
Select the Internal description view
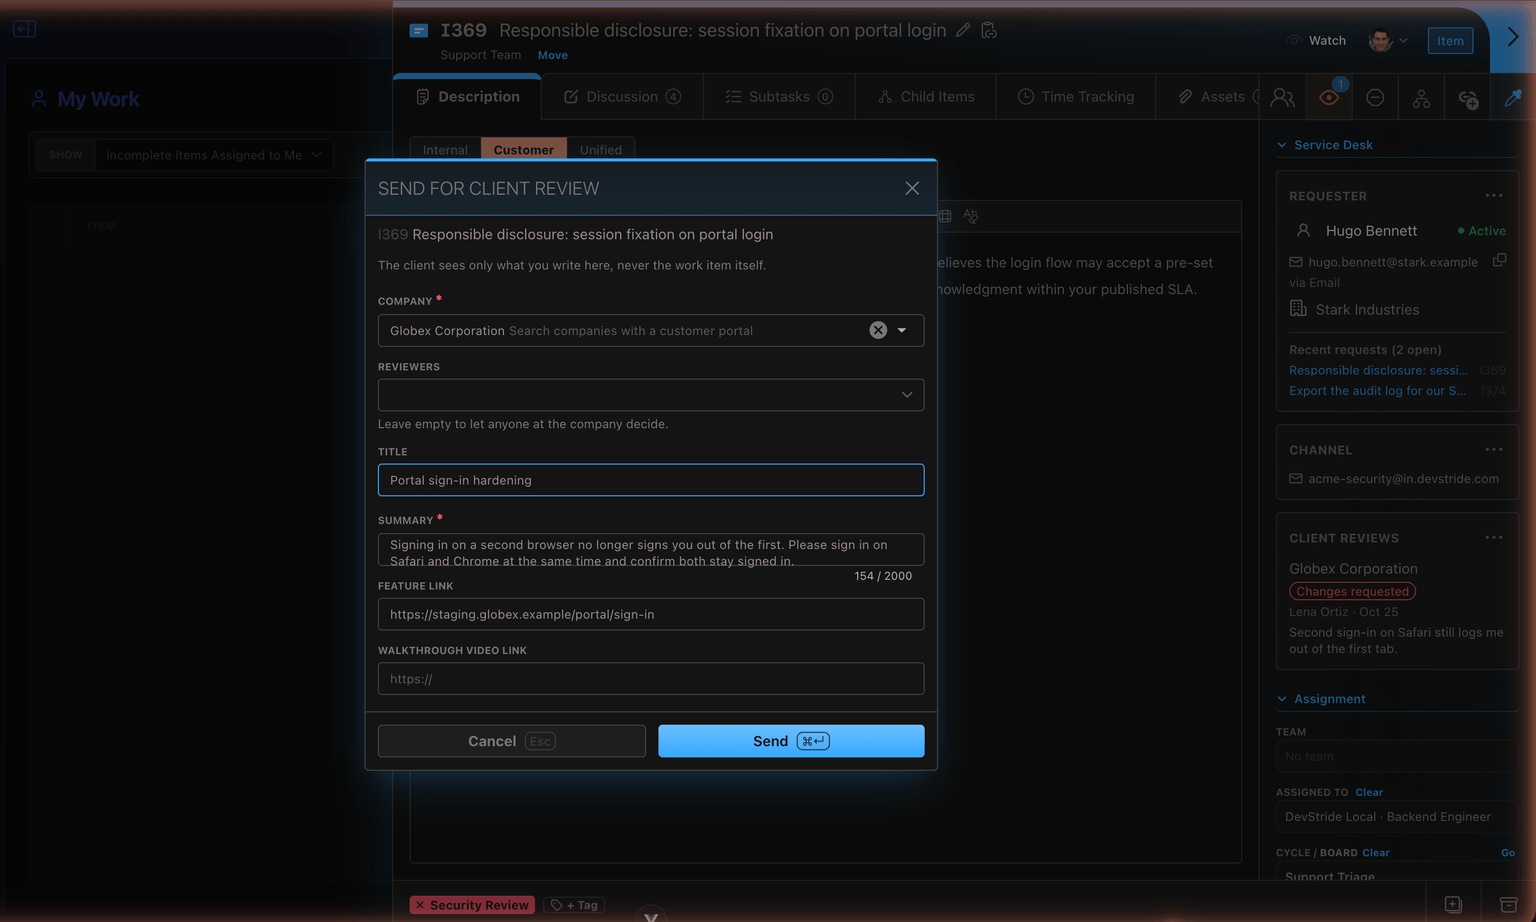(x=445, y=149)
